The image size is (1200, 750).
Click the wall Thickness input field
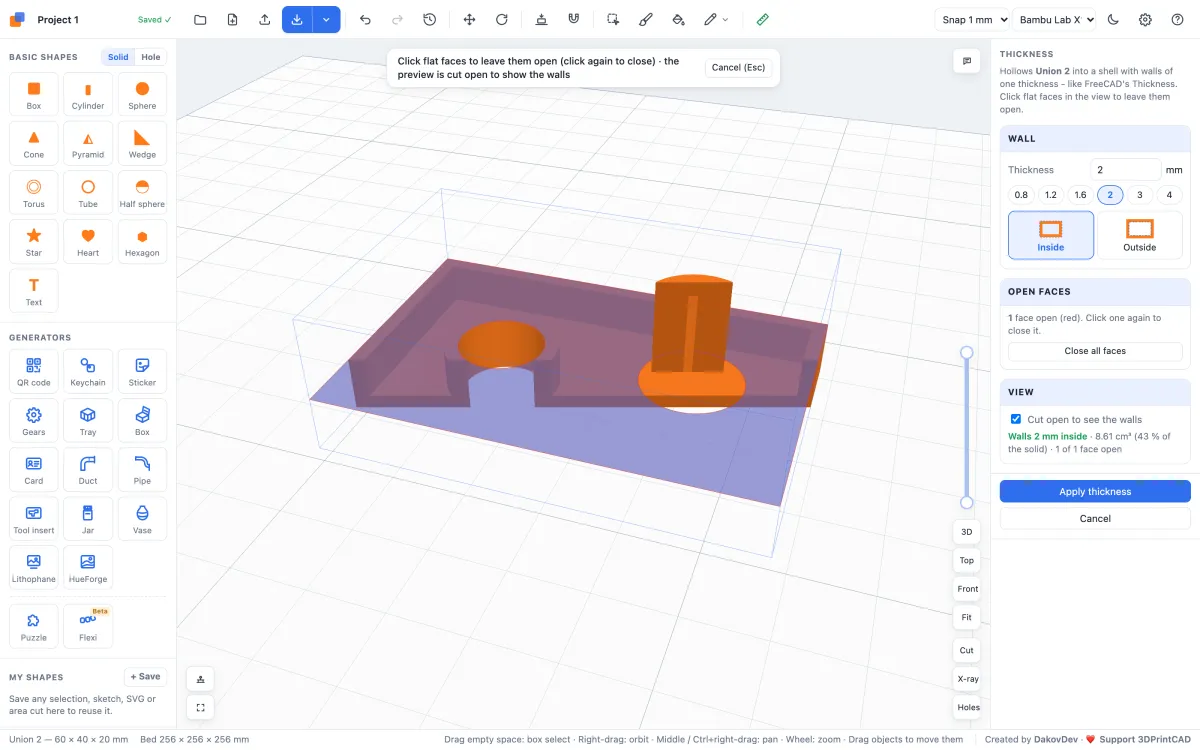point(1125,170)
